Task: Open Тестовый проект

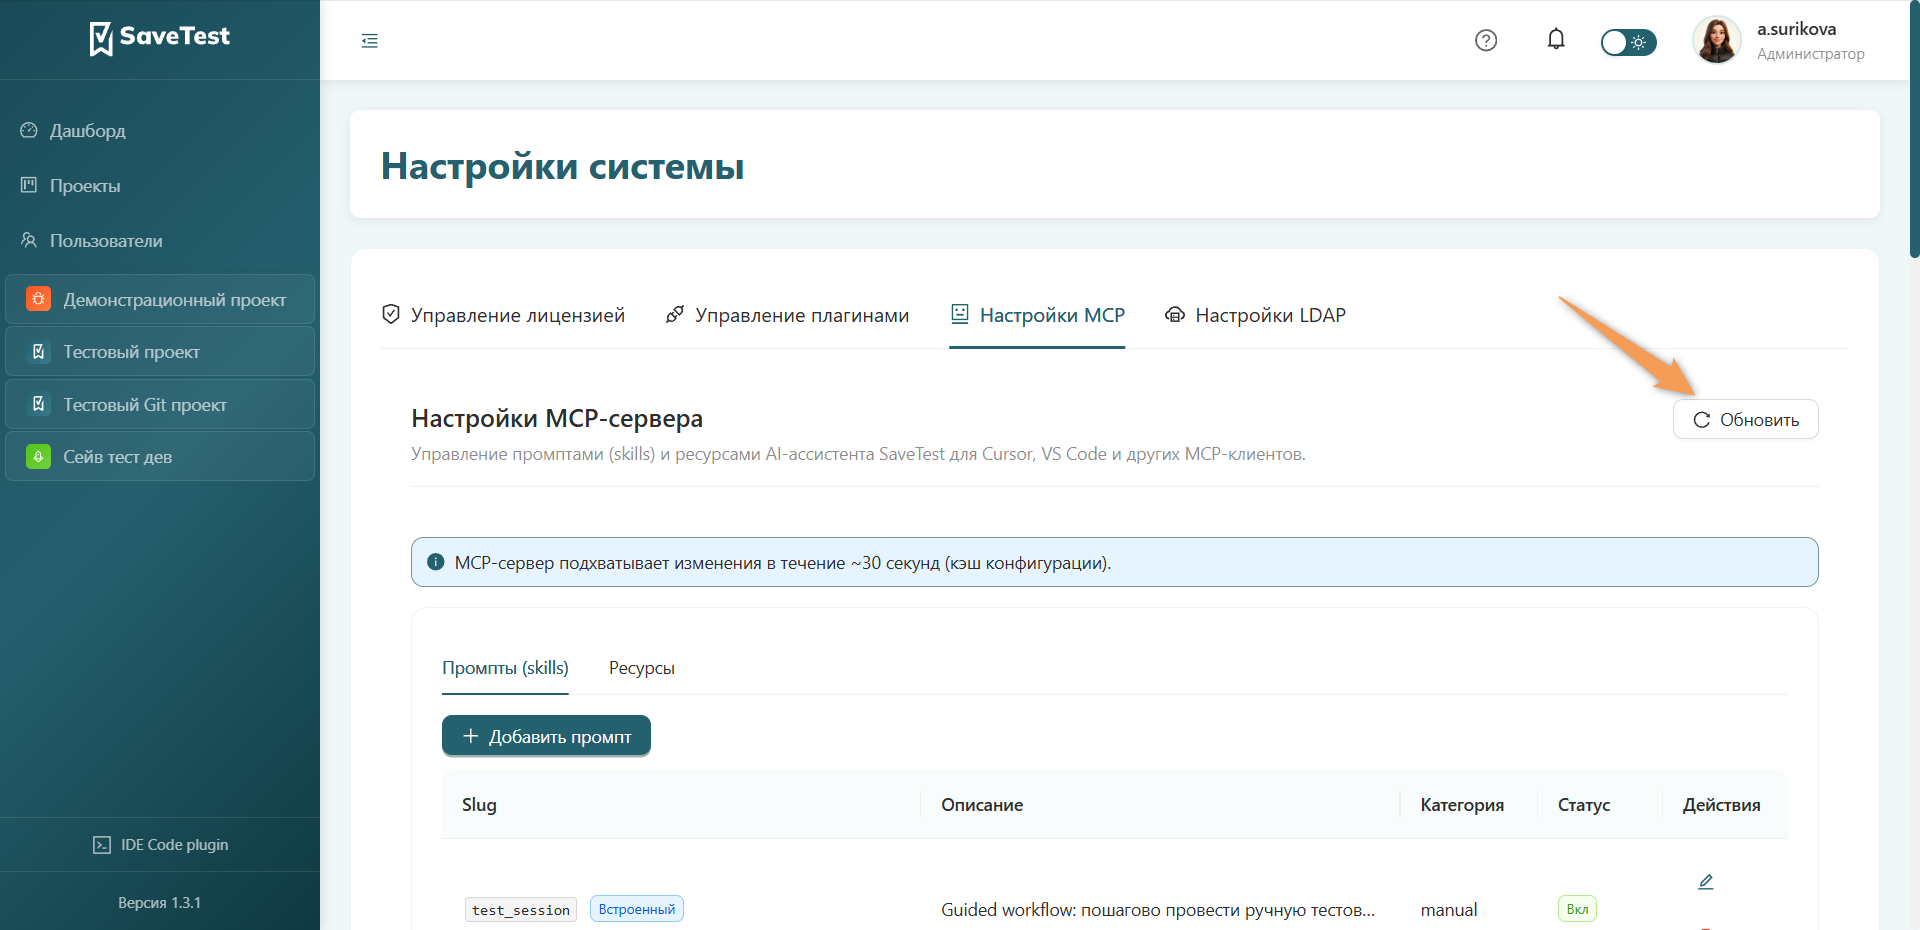Action: click(x=160, y=352)
